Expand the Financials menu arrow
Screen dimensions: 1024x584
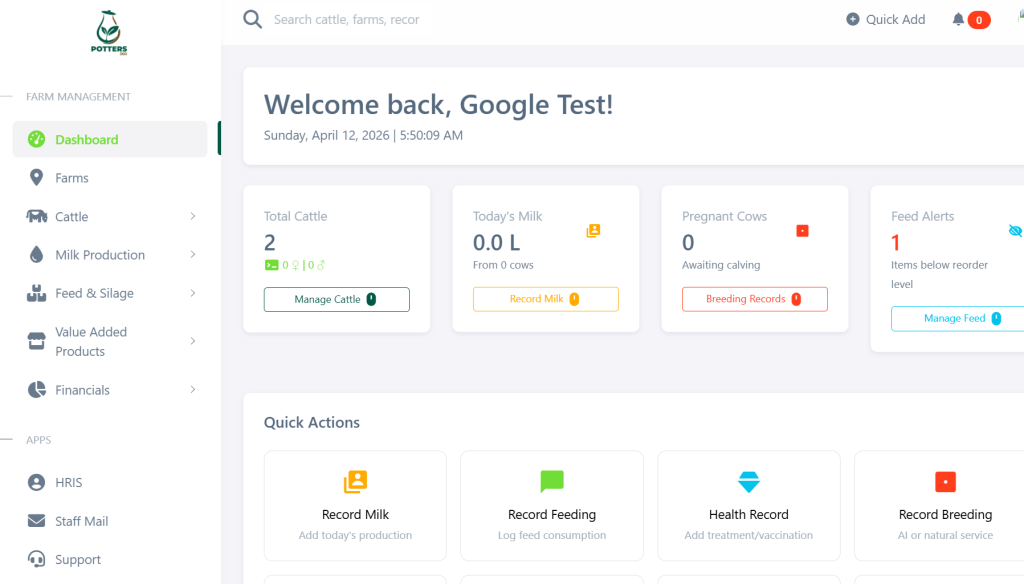pos(192,390)
